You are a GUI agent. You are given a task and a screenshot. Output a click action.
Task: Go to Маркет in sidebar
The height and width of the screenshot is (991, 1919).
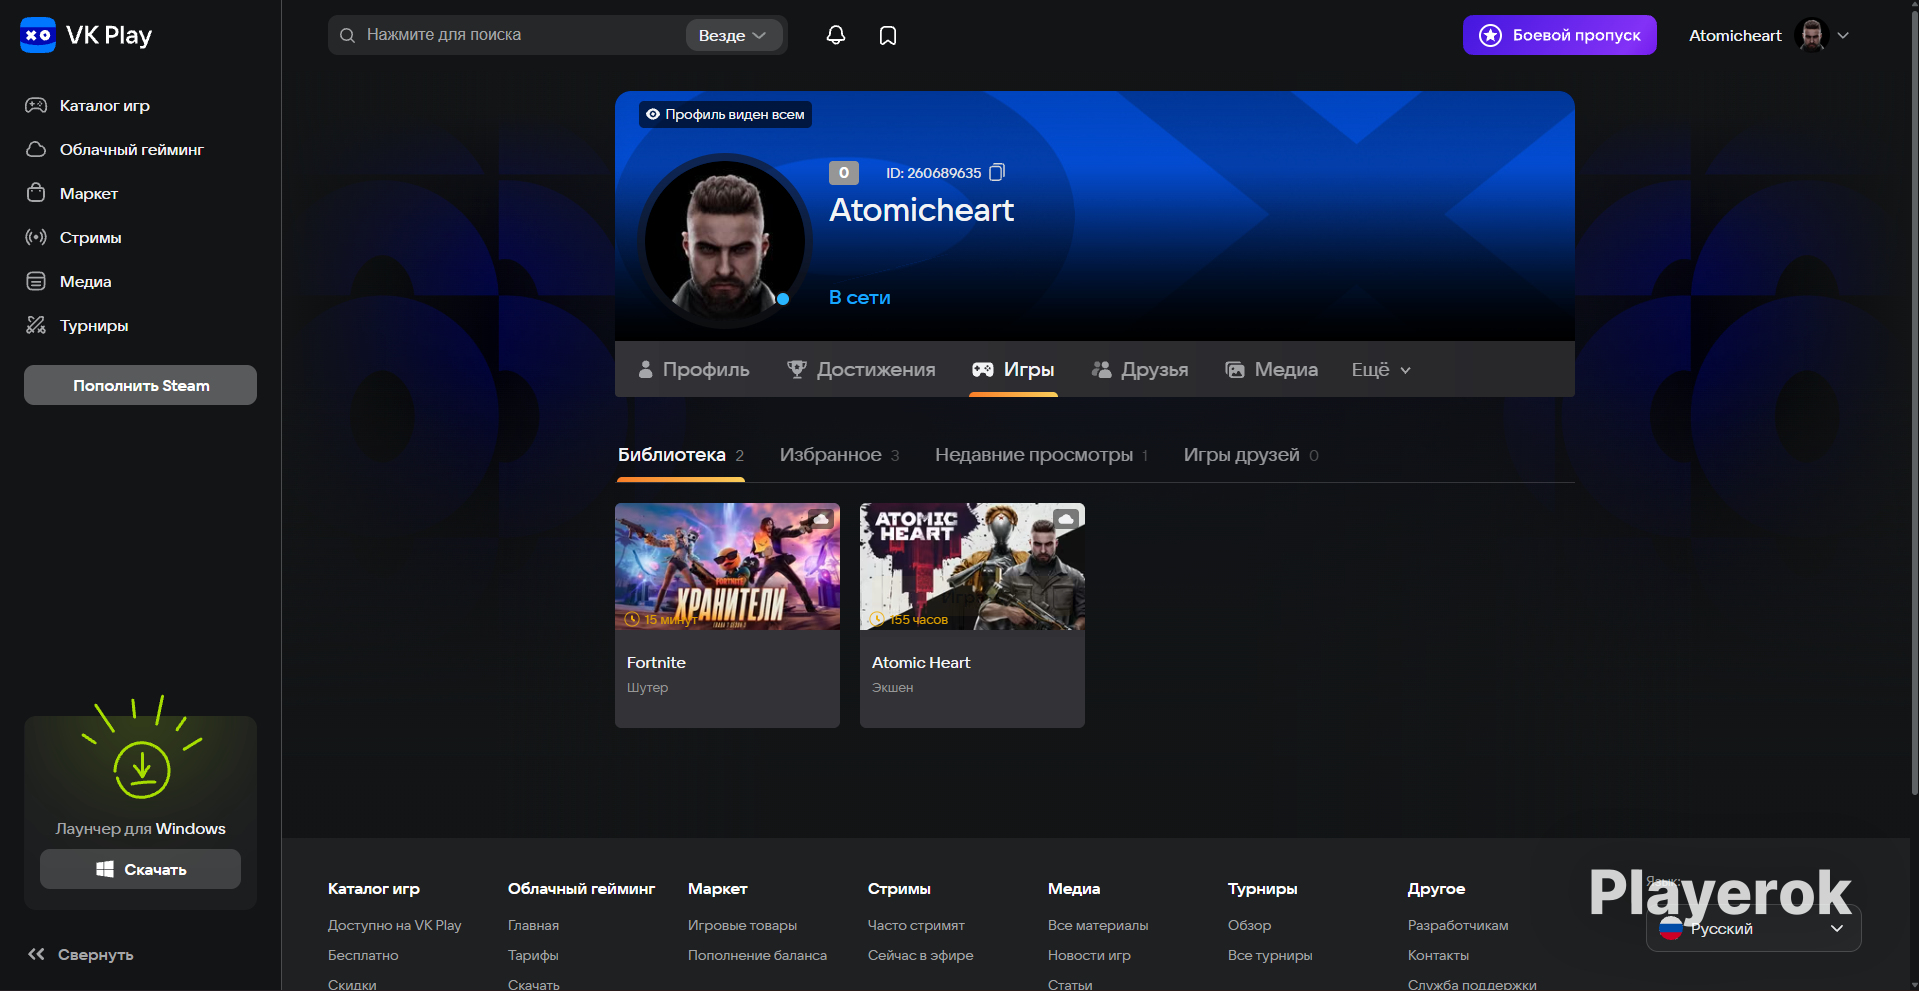89,193
